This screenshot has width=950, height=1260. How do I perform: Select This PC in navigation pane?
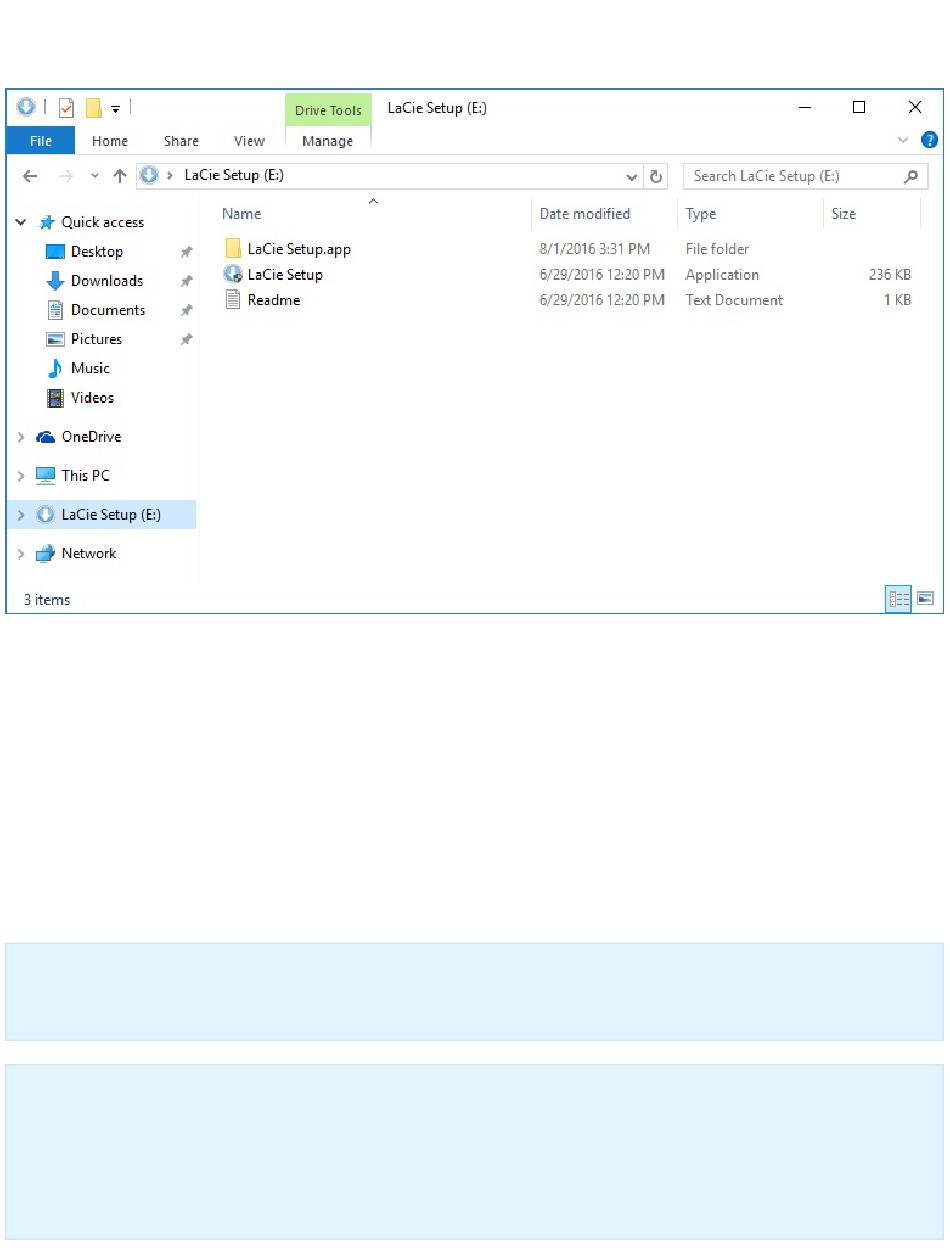[x=85, y=476]
